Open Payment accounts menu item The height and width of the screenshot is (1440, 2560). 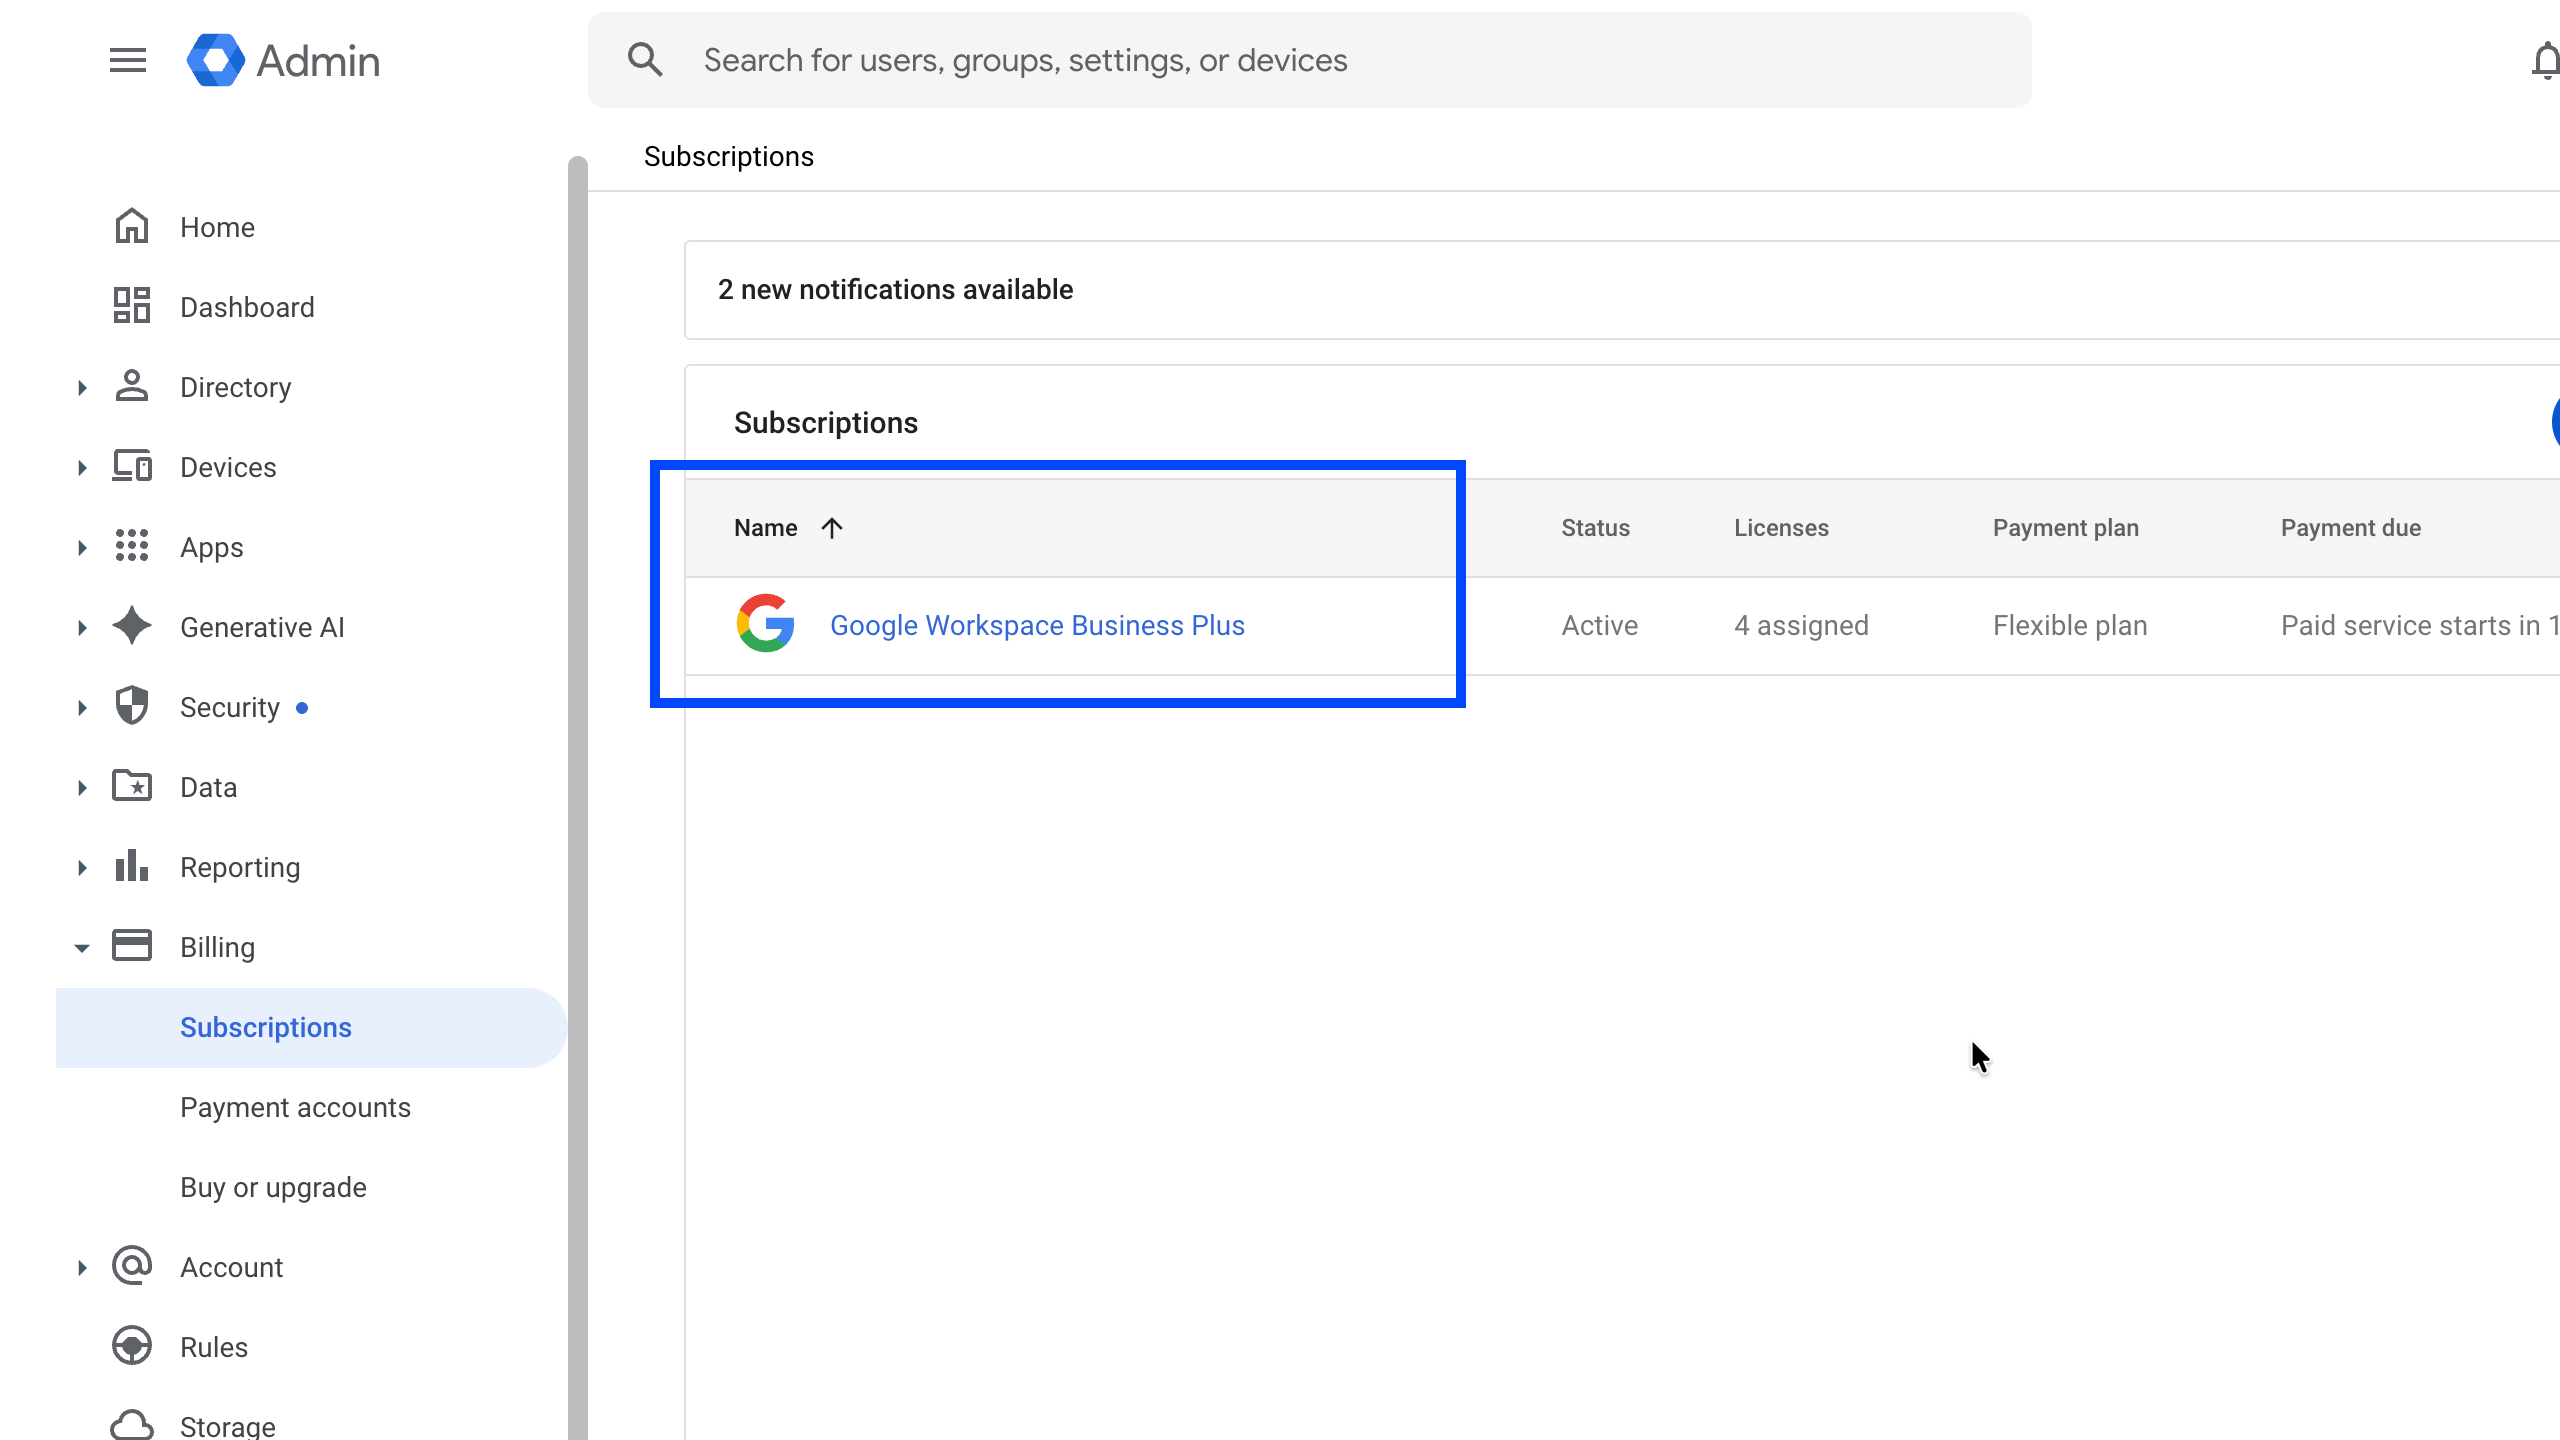[295, 1107]
